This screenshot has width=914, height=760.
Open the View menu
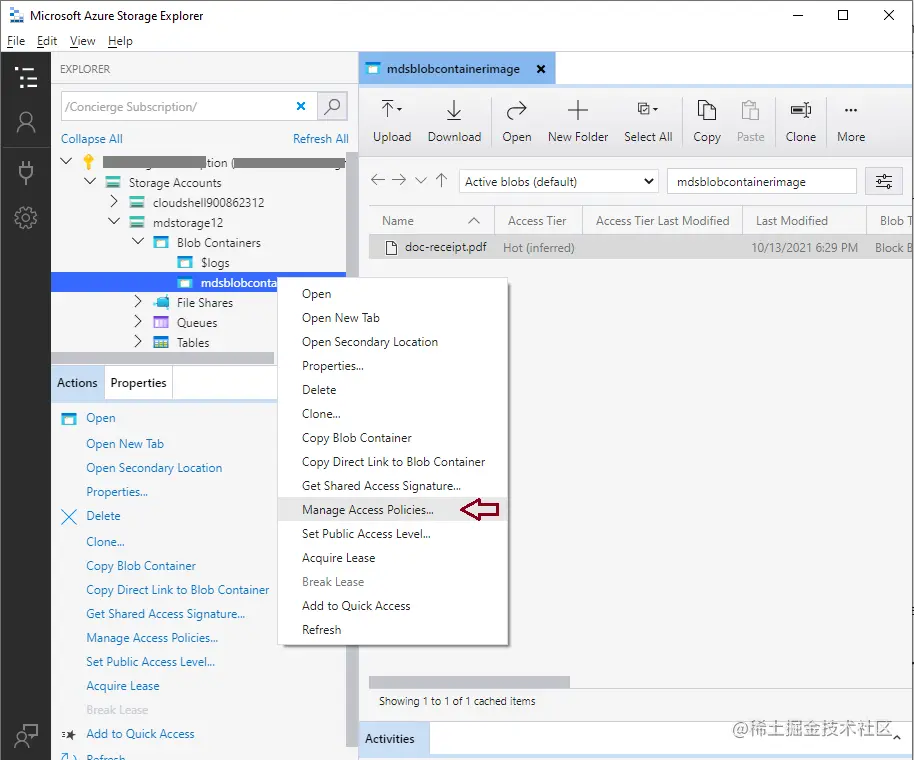pyautogui.click(x=82, y=41)
